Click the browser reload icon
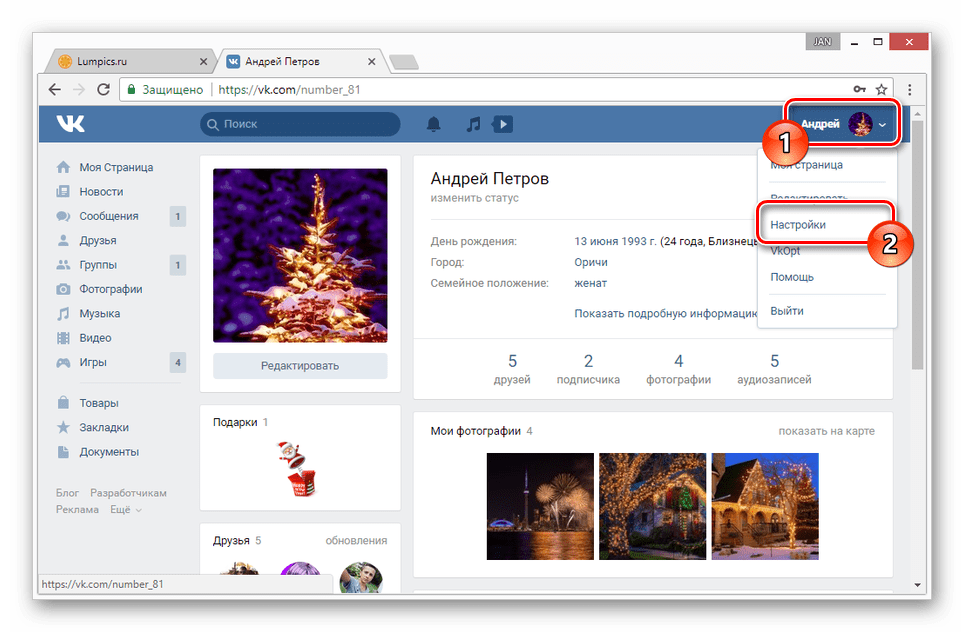964x632 pixels. (x=103, y=89)
